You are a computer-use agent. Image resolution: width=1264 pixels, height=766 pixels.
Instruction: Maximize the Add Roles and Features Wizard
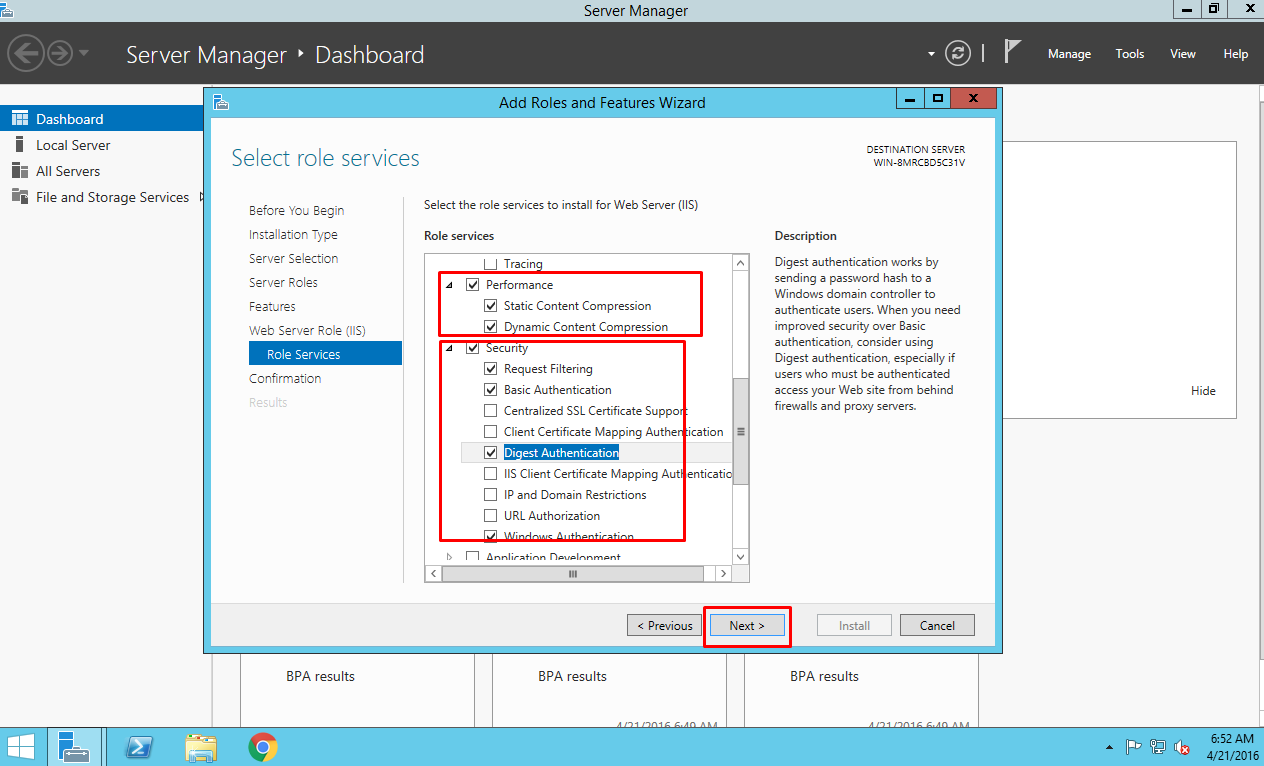tap(937, 99)
